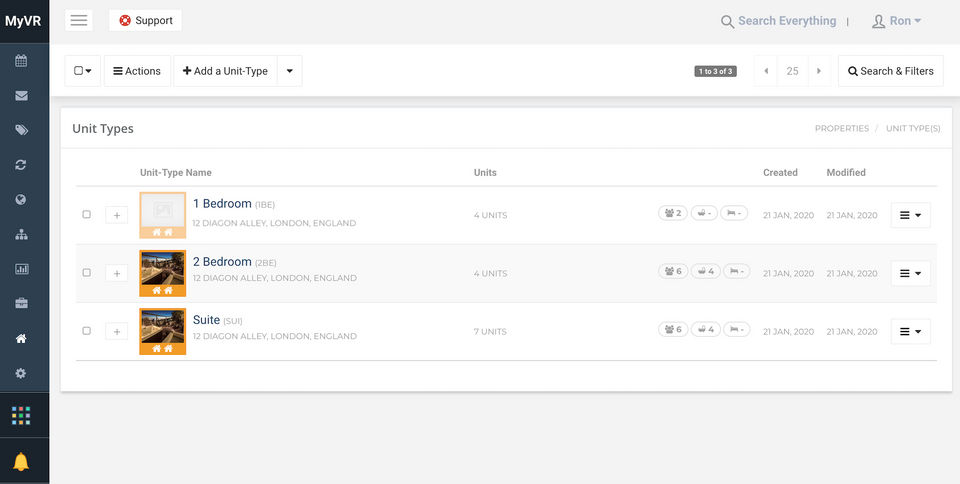Image resolution: width=960 pixels, height=484 pixels.
Task: Open the calendar from the sidebar
Action: coord(21,61)
